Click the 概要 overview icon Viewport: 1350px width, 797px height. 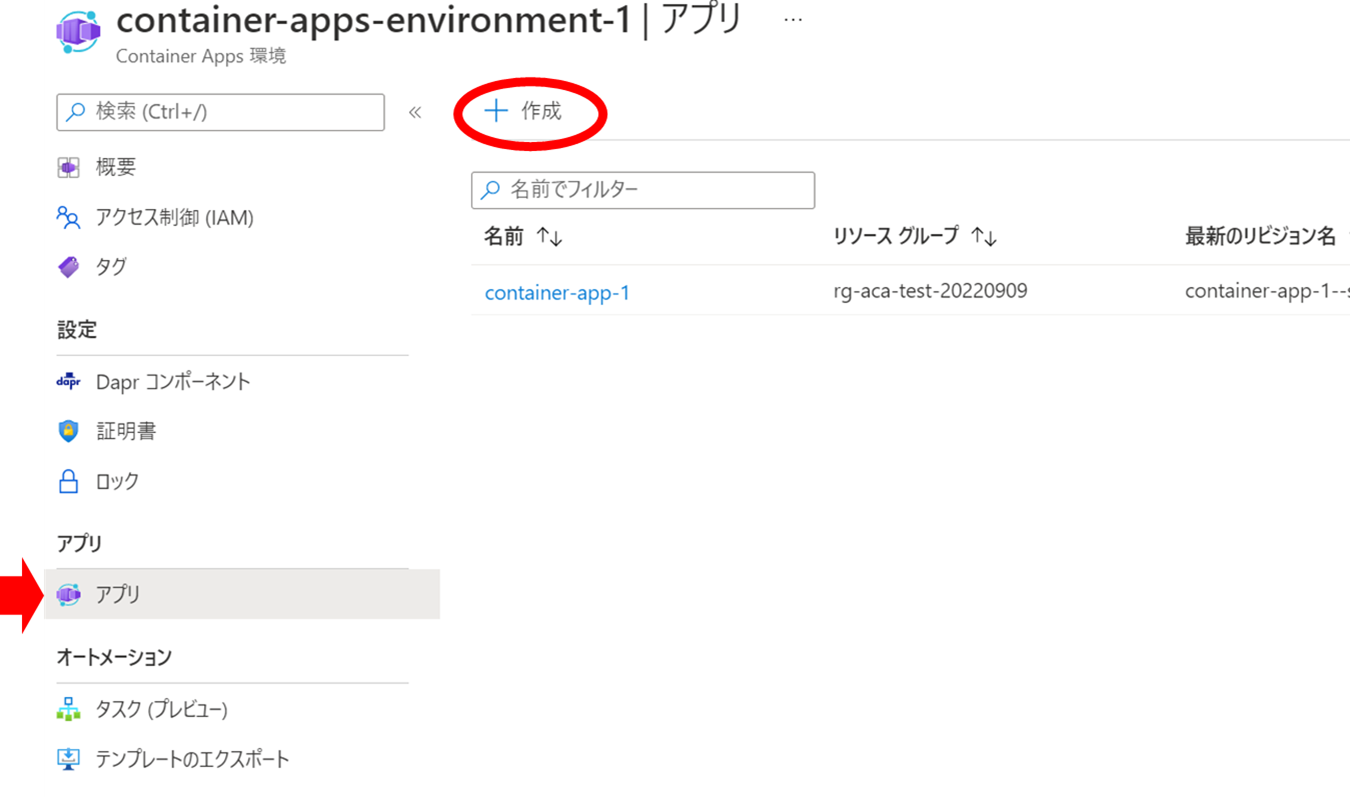(x=68, y=168)
